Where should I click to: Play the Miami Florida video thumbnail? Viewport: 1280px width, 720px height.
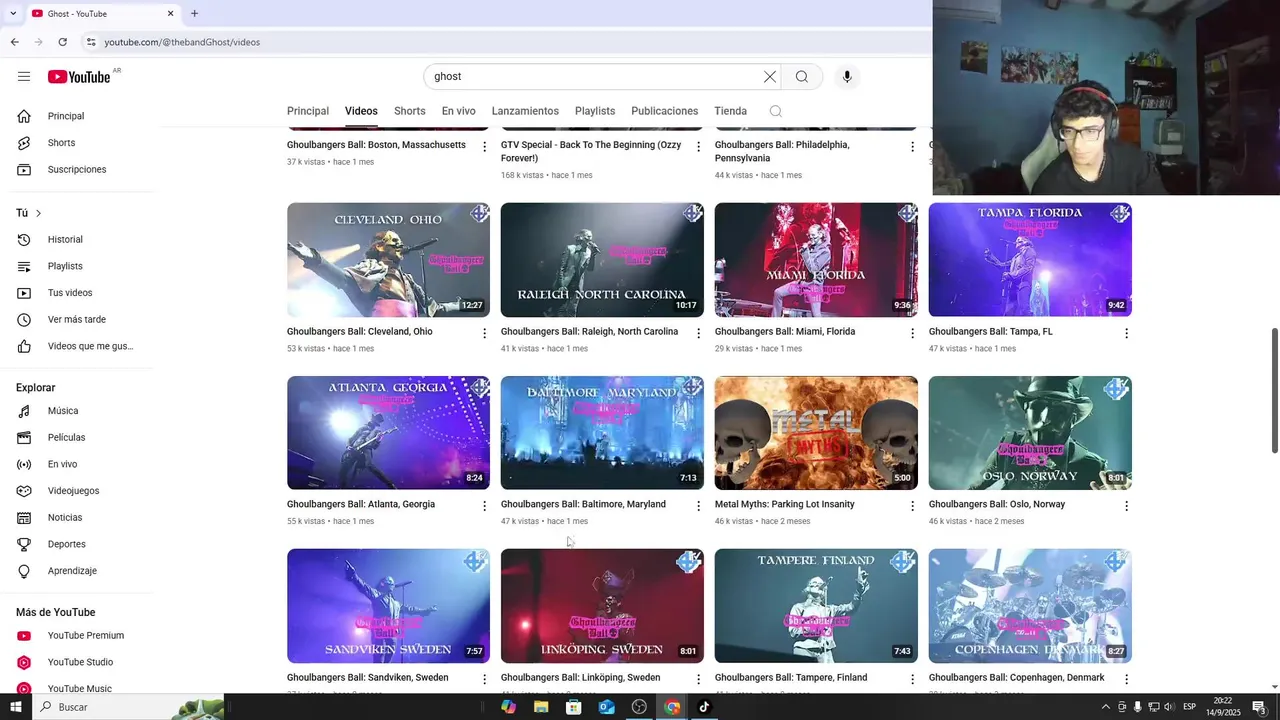tap(816, 260)
